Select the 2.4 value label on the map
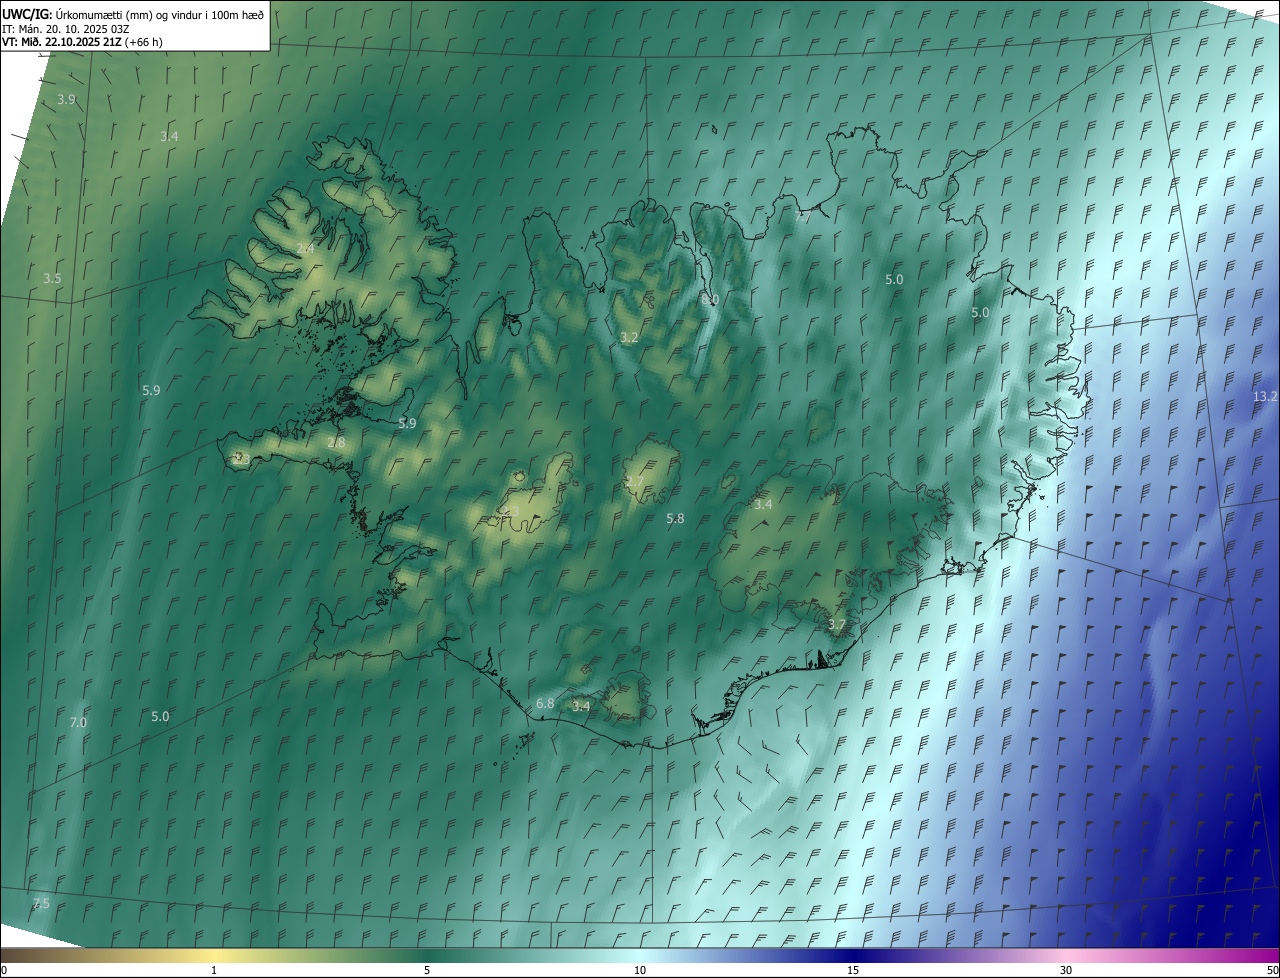1280x978 pixels. point(306,248)
